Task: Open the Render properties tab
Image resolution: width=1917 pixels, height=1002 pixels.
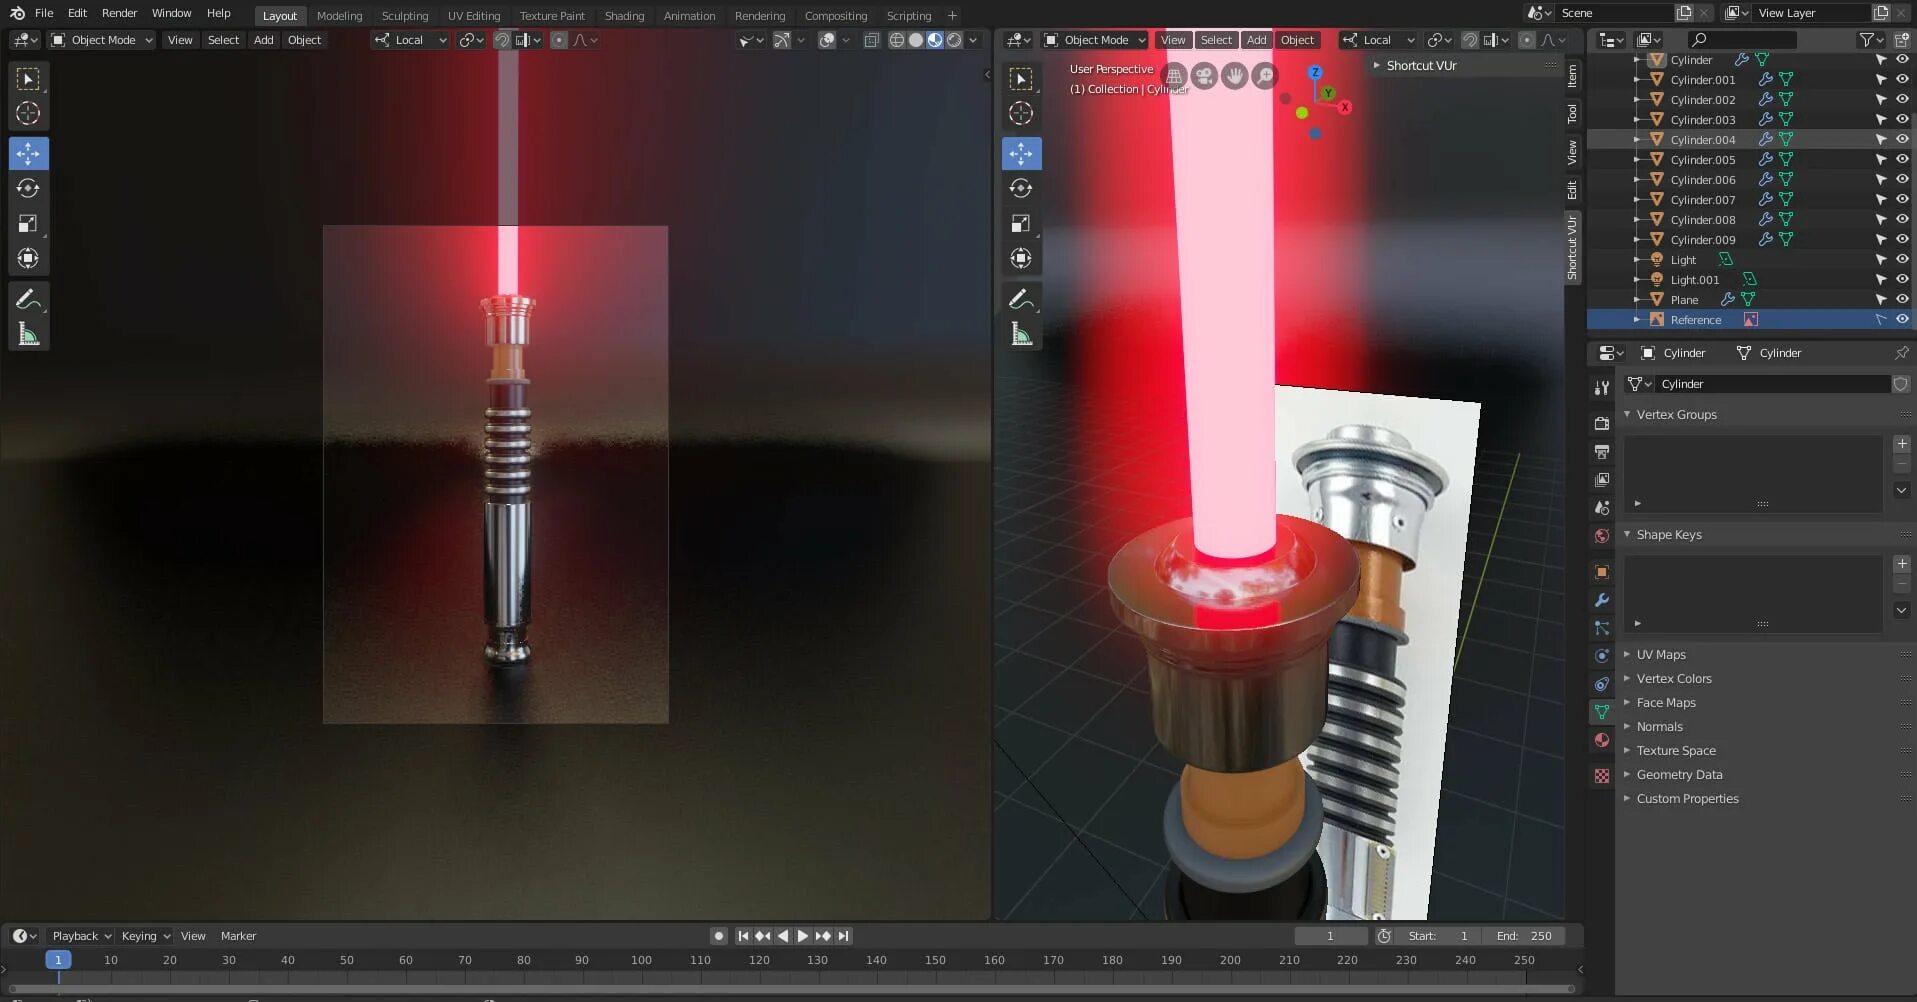Action: 1602,424
